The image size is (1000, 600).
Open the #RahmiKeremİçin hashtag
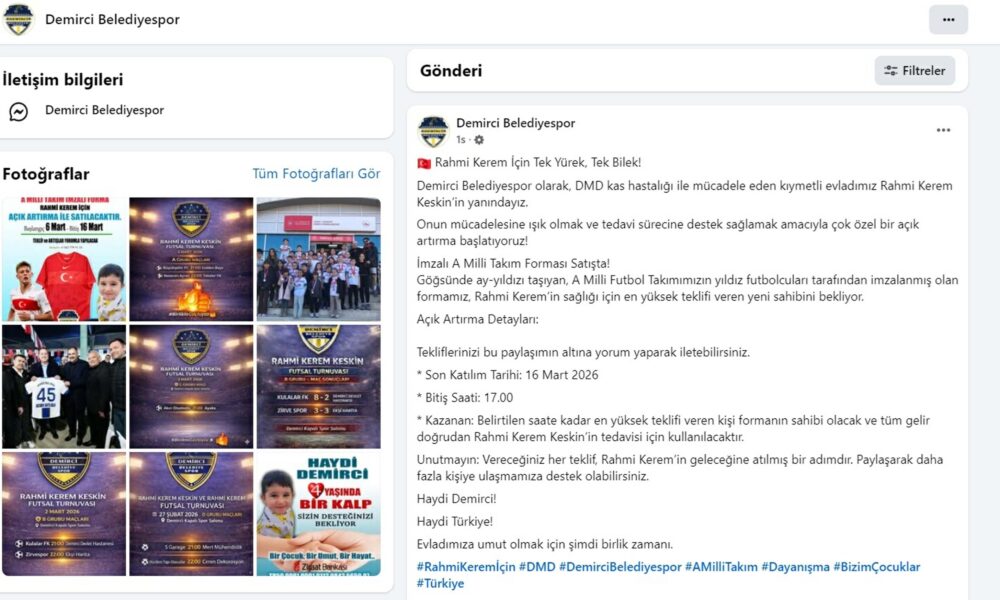pos(466,567)
